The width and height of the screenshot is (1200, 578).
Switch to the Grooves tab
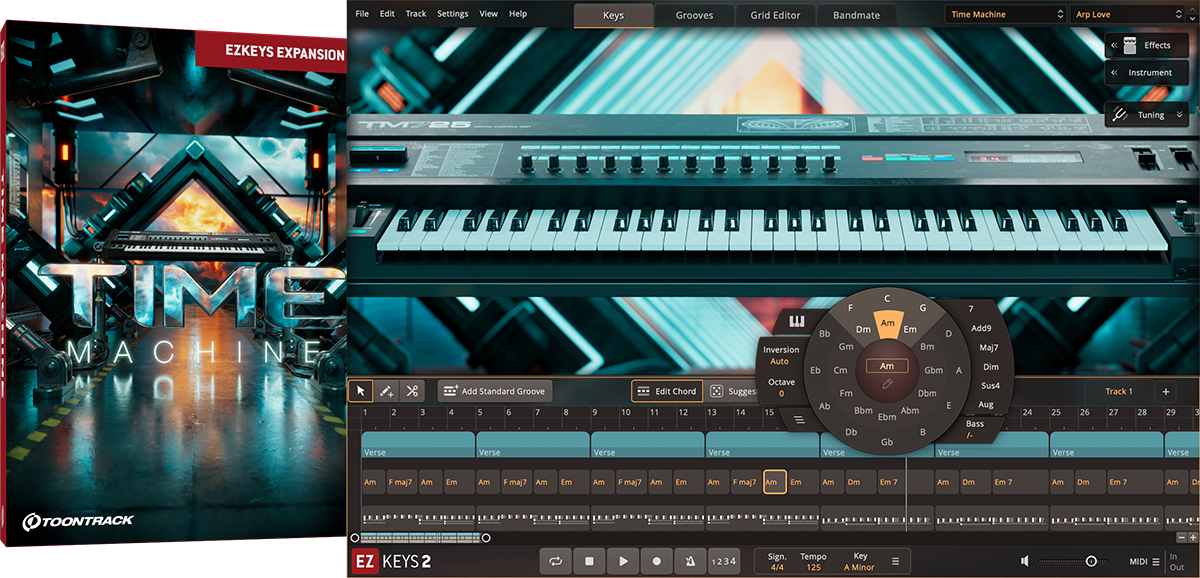point(695,15)
